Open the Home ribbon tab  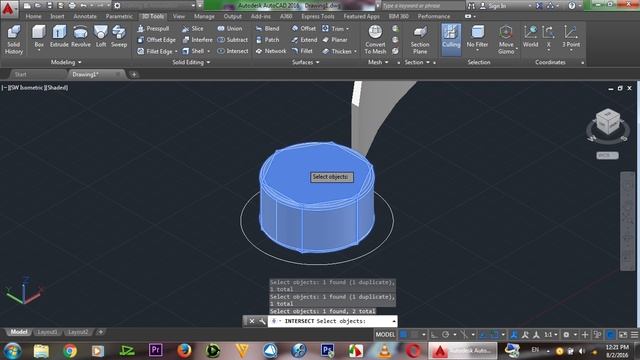click(33, 16)
